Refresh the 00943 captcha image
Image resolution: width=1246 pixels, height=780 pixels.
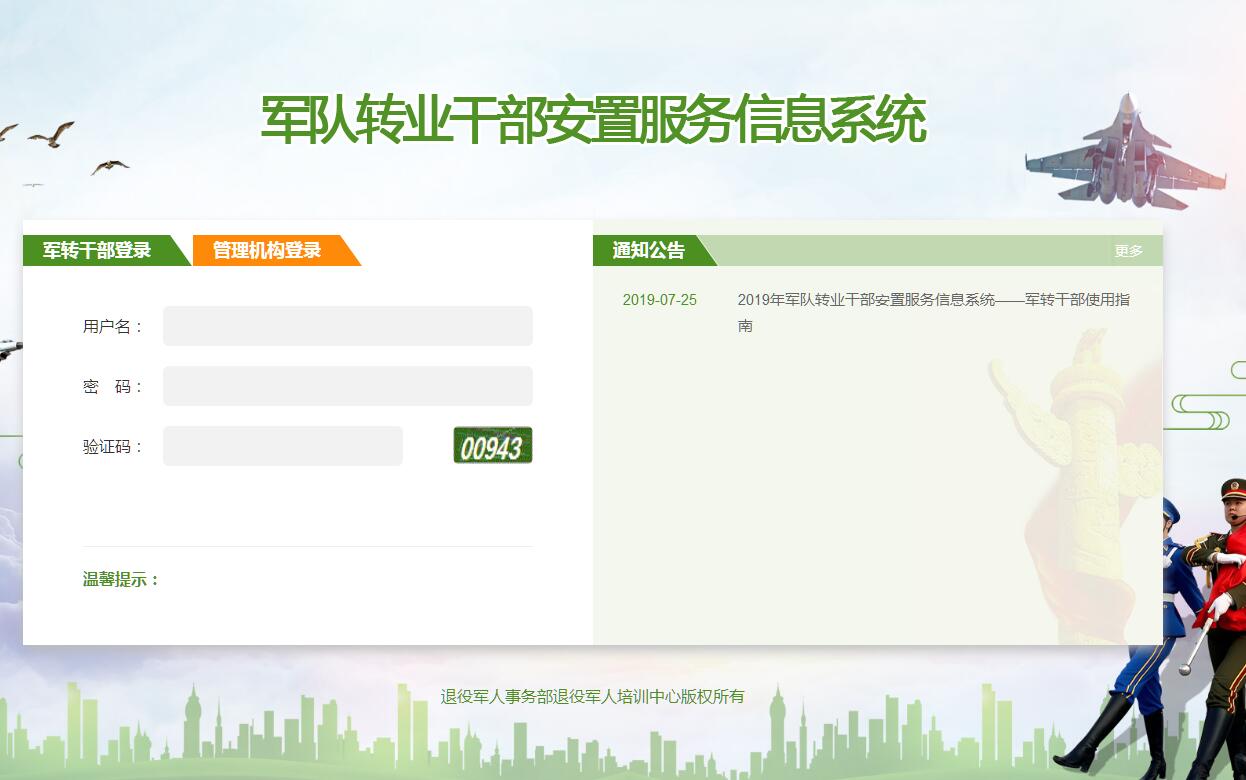coord(492,446)
